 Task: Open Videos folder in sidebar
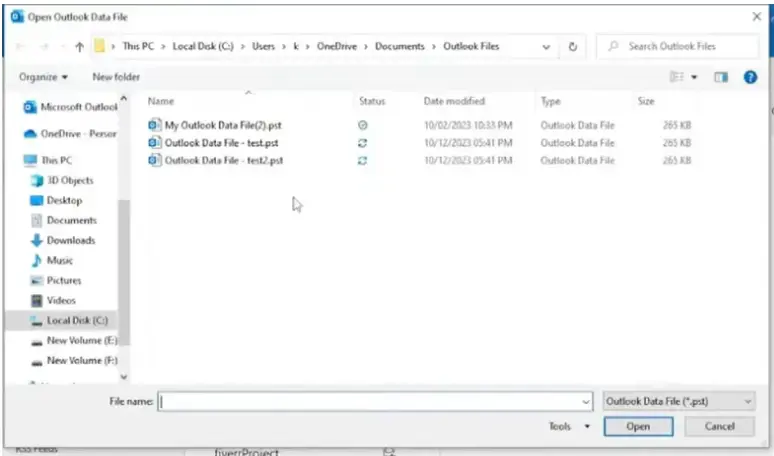pos(53,301)
